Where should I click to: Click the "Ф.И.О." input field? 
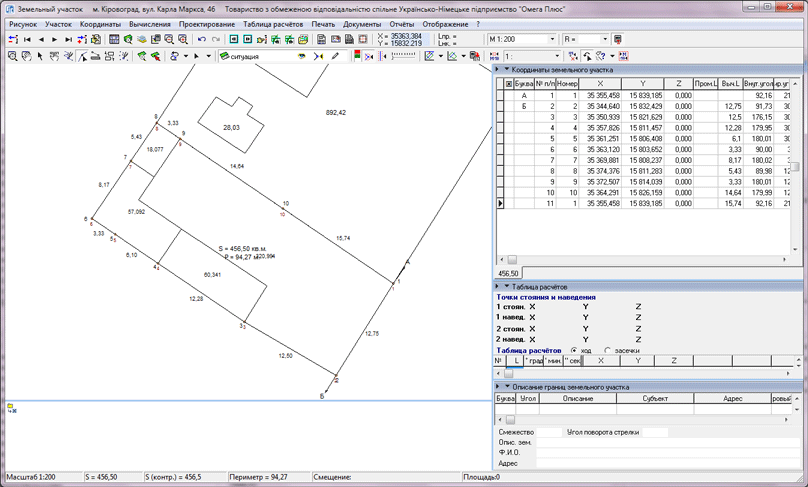[660, 453]
